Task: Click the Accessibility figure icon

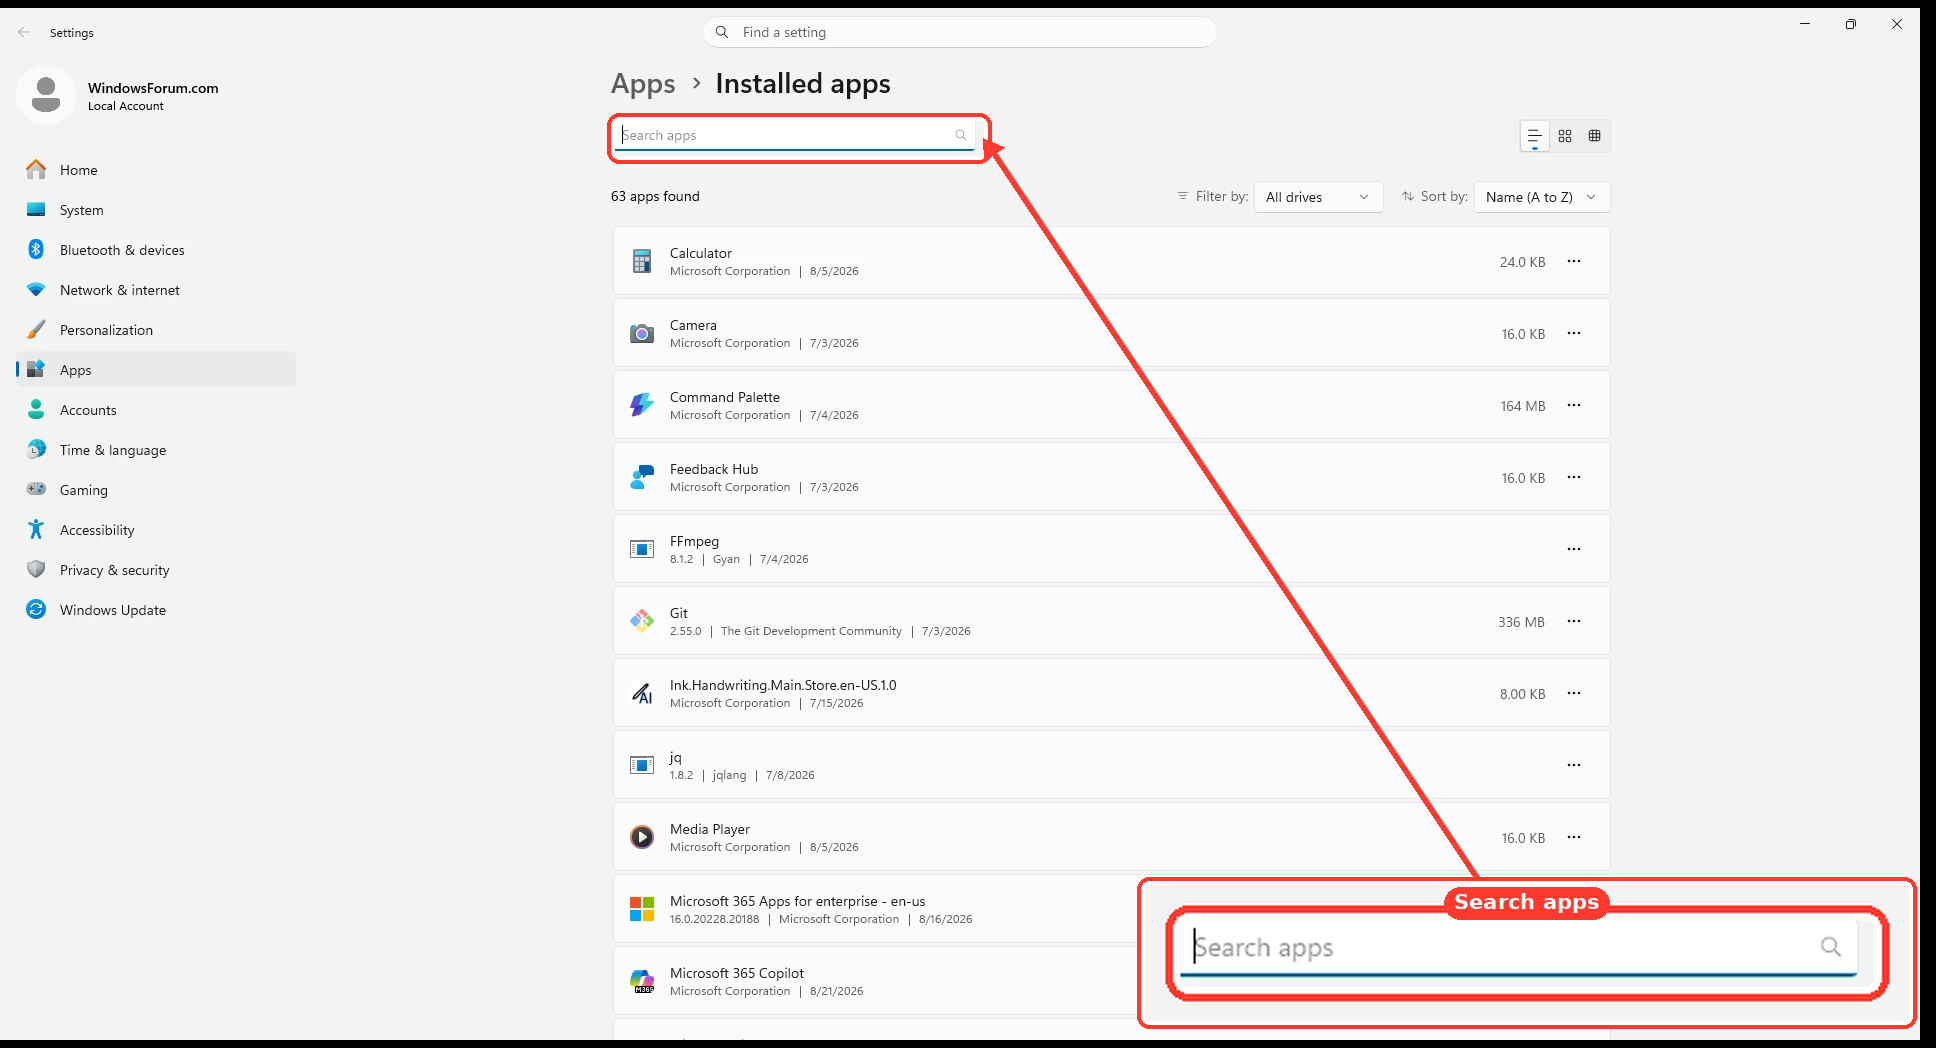Action: coord(36,530)
